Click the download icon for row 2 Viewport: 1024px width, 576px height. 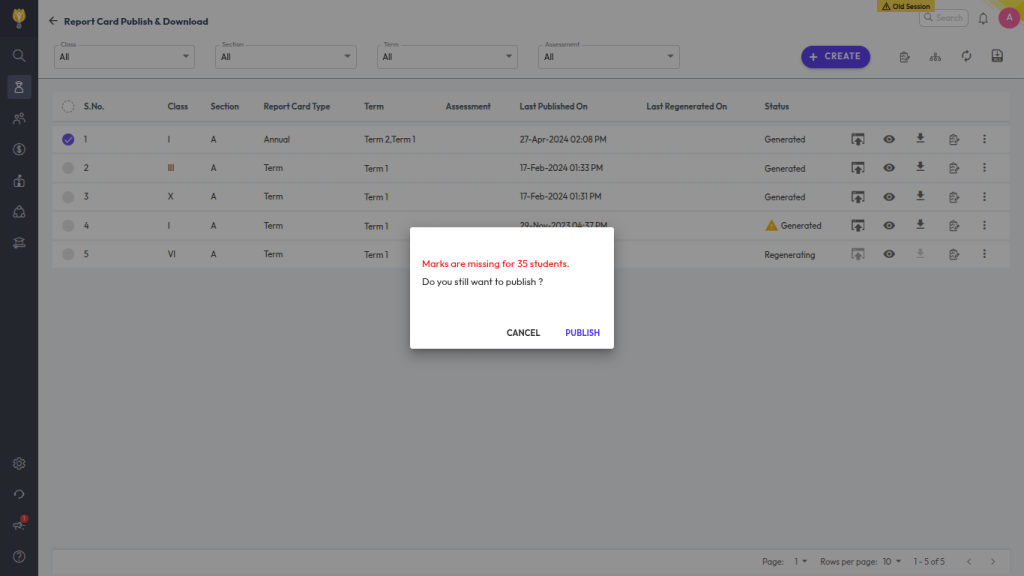coord(921,168)
